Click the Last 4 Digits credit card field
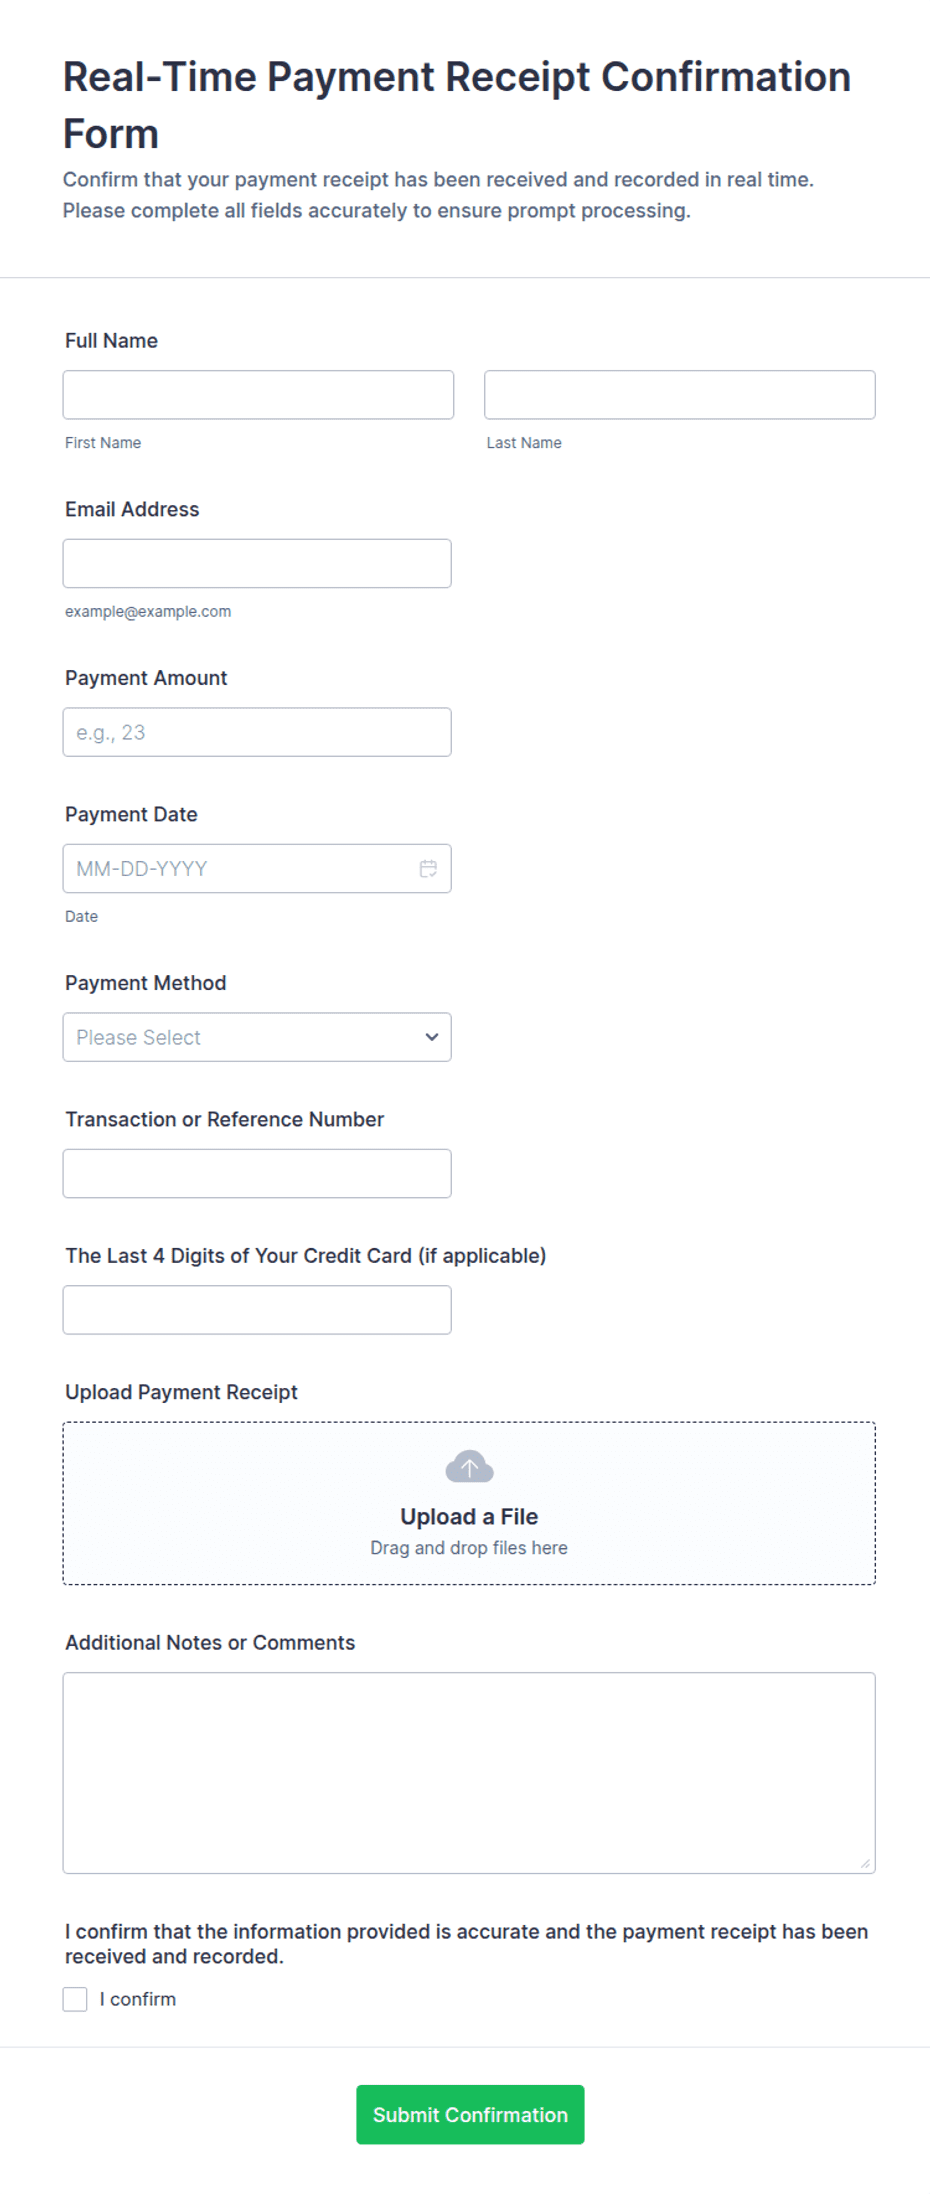Screen dimensions: 930x2194 pyautogui.click(x=257, y=1309)
